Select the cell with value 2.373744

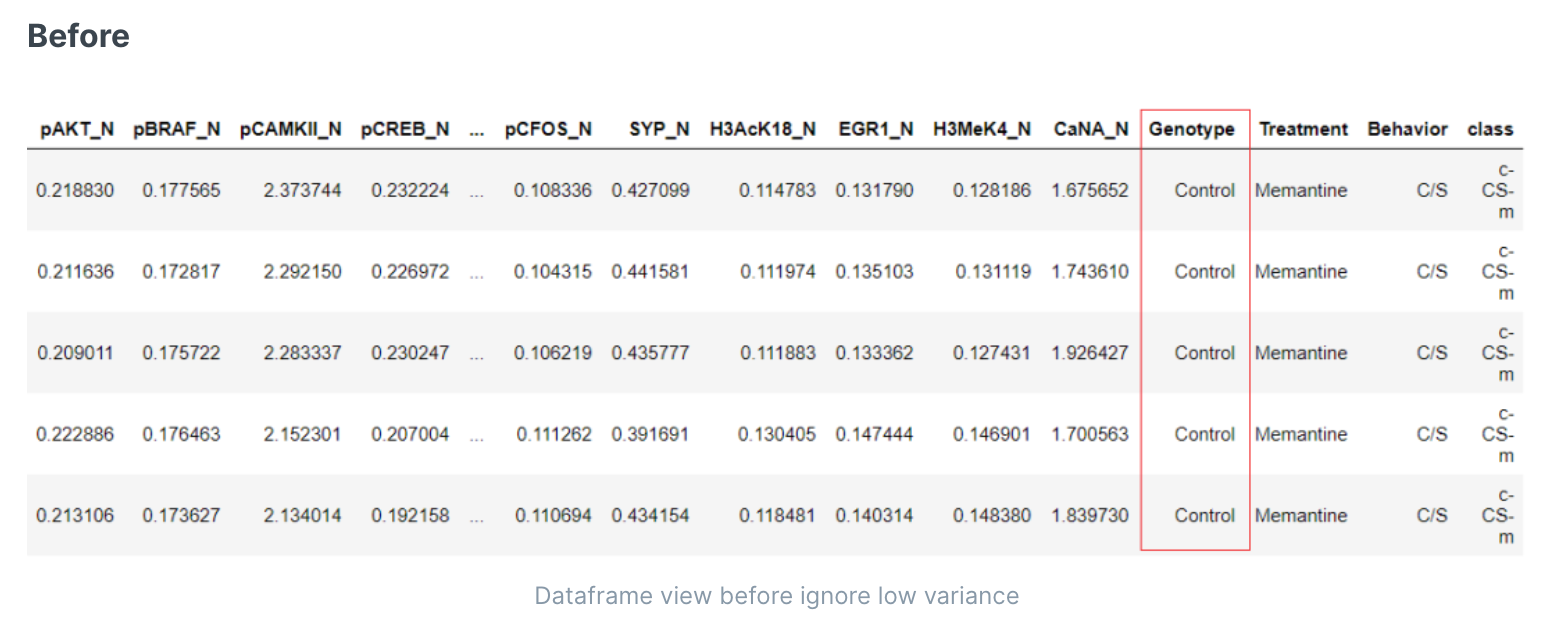(302, 190)
